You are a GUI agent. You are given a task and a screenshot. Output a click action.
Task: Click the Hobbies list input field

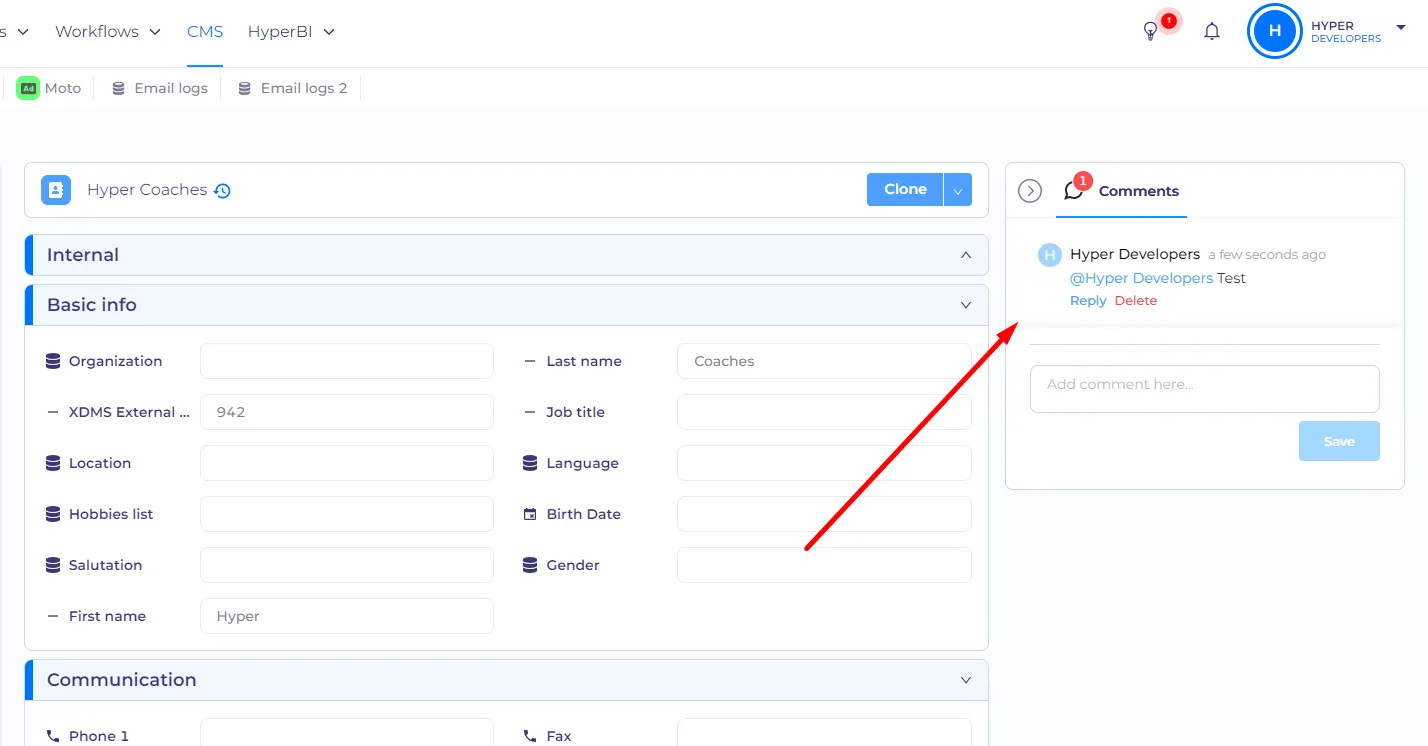[347, 514]
